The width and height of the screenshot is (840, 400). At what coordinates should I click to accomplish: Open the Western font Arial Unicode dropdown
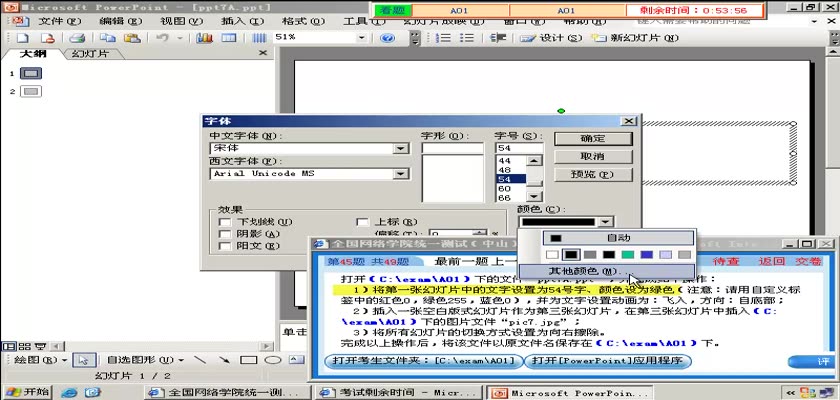tap(401, 173)
